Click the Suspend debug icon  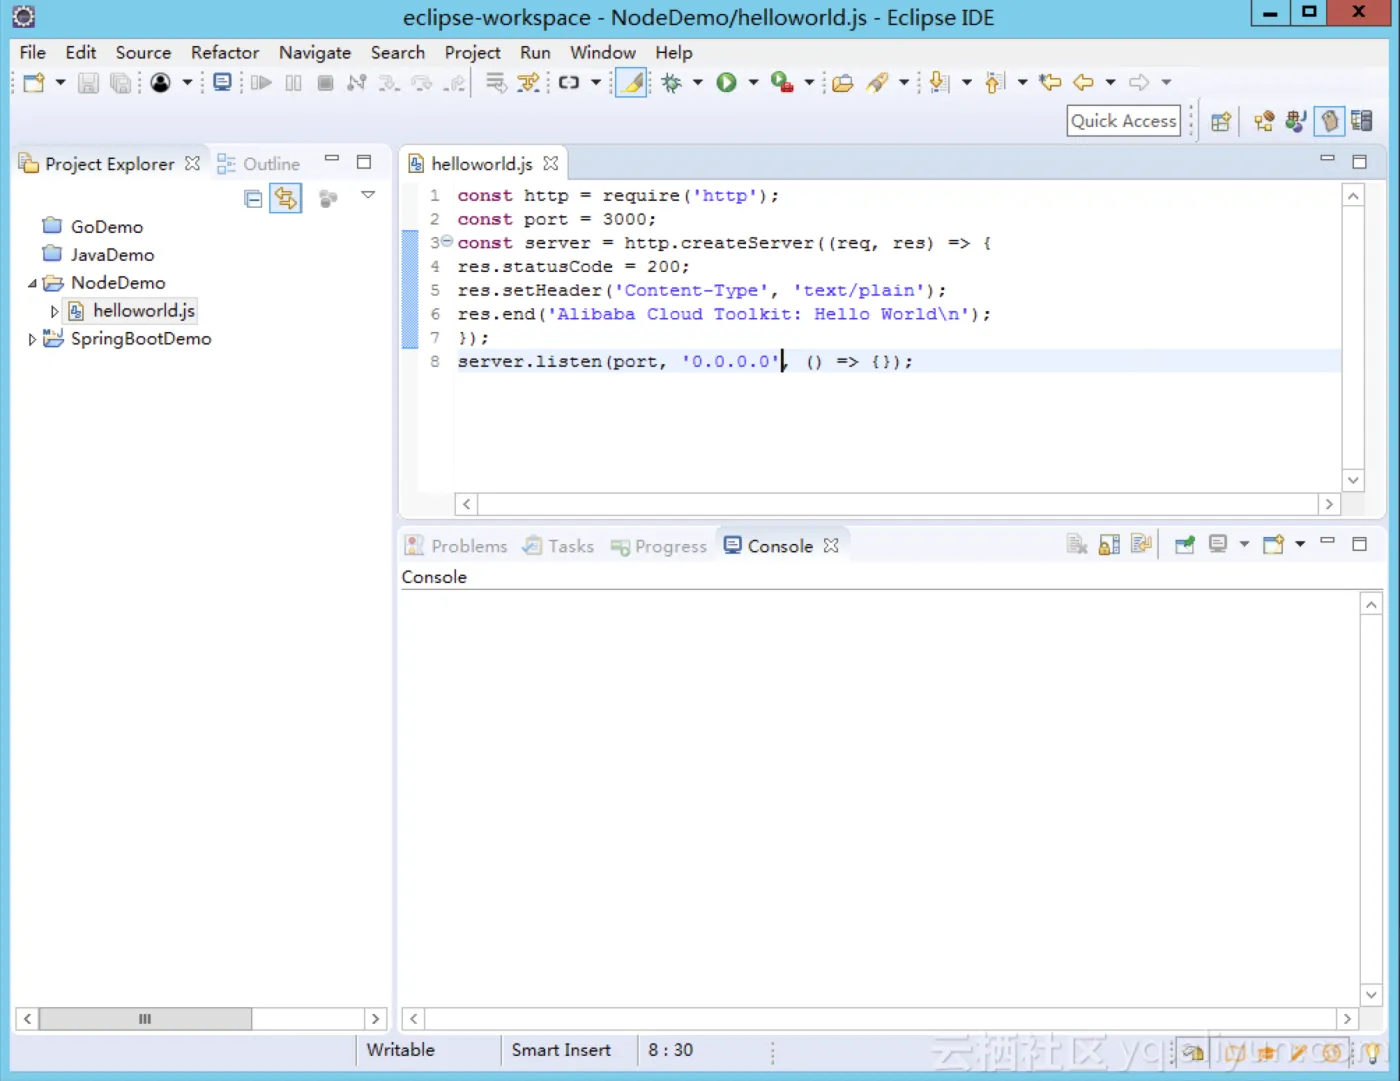pyautogui.click(x=293, y=83)
